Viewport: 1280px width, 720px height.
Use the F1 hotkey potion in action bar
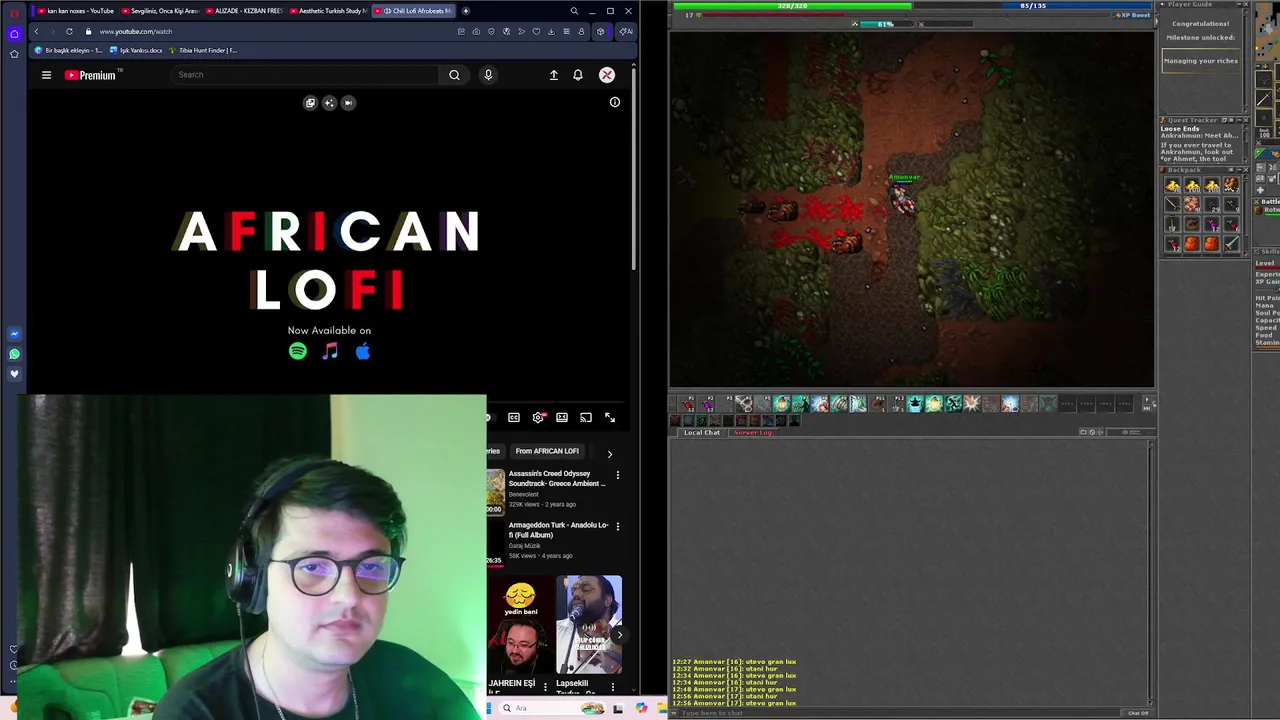point(690,403)
